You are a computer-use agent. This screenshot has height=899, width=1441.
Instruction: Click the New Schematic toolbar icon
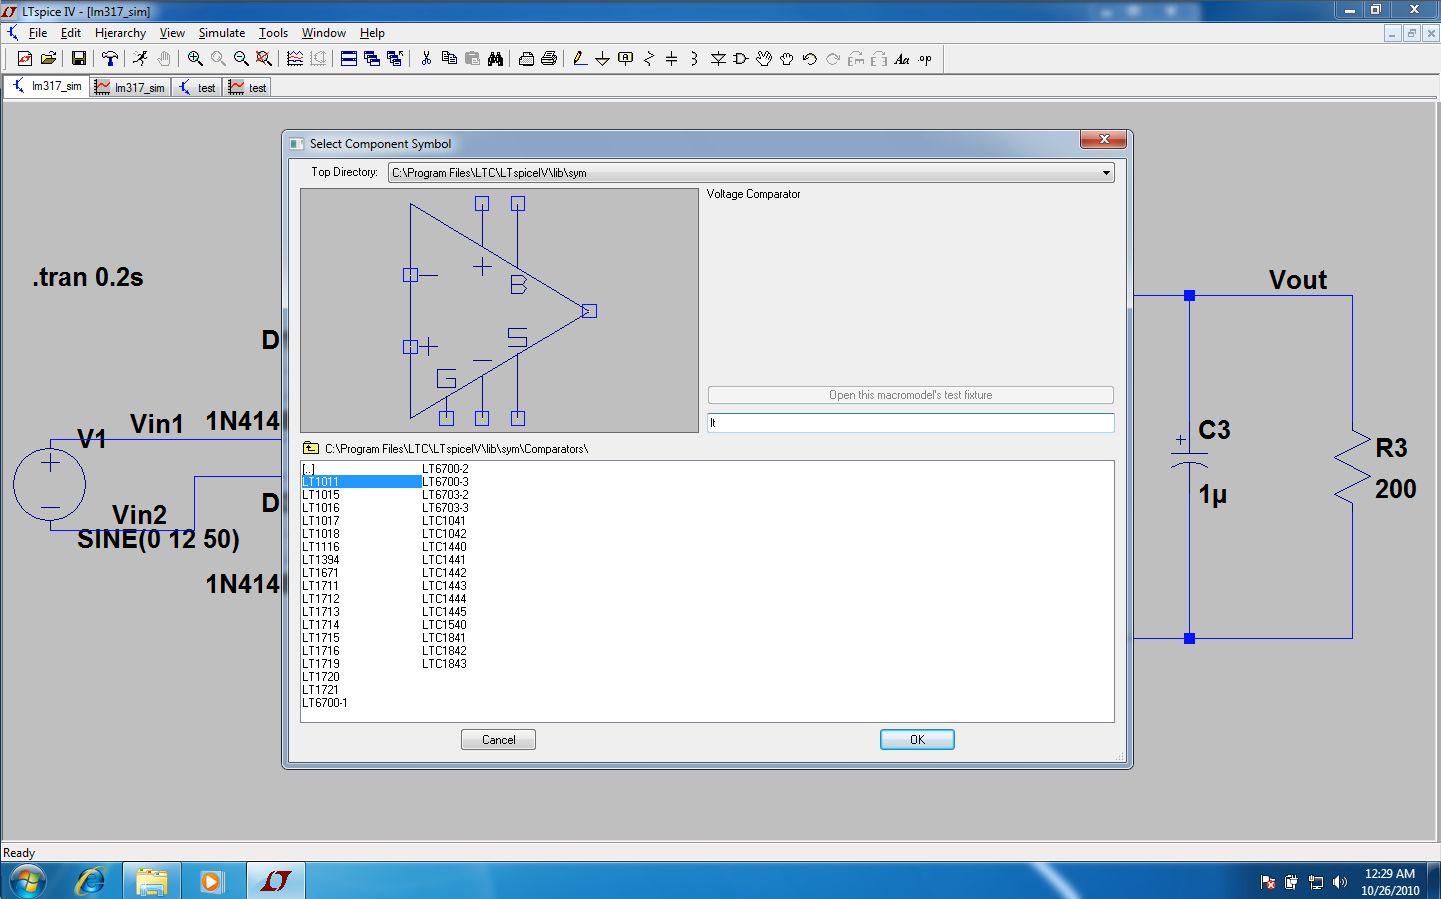[25, 59]
